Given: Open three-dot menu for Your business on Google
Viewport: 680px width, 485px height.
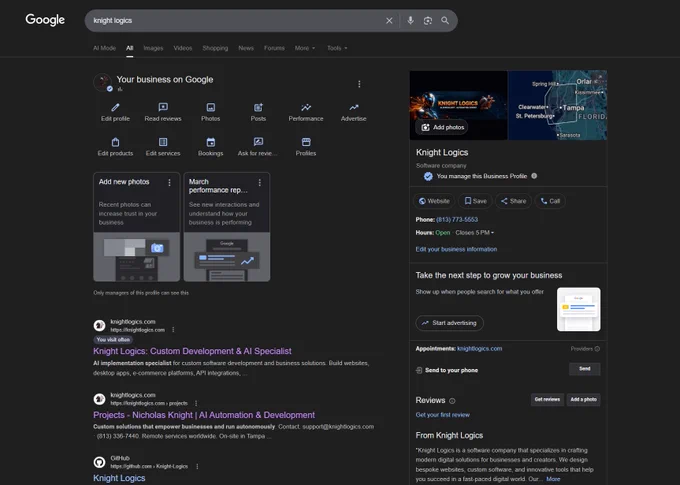Looking at the screenshot, I should point(359,84).
